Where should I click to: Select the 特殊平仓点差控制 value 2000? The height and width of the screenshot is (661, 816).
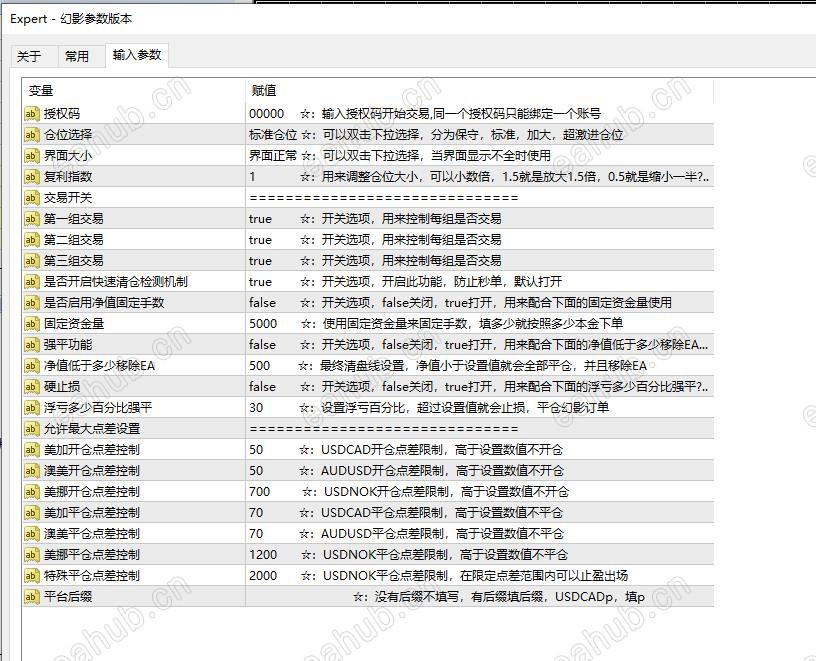coord(263,576)
